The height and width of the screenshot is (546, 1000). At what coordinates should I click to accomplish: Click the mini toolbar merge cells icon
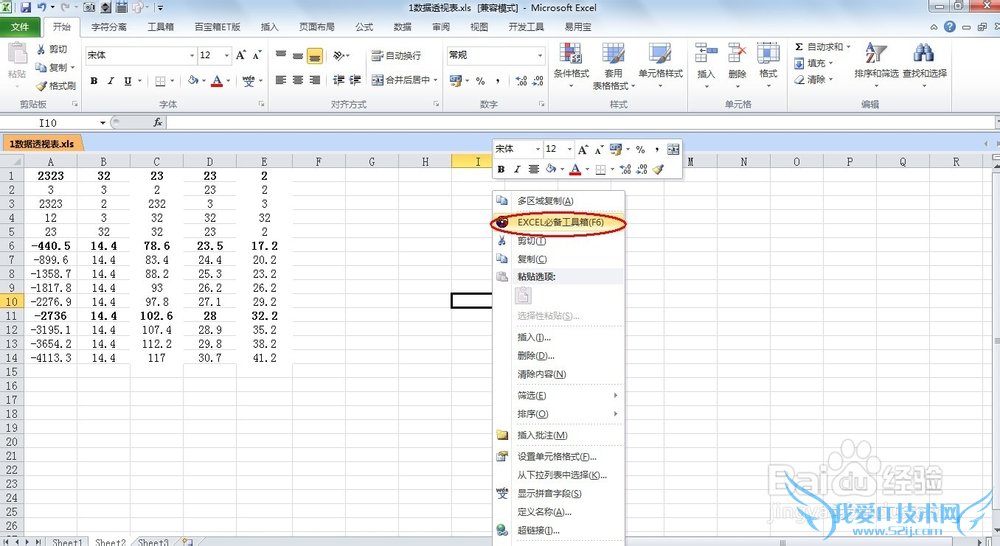pos(673,149)
